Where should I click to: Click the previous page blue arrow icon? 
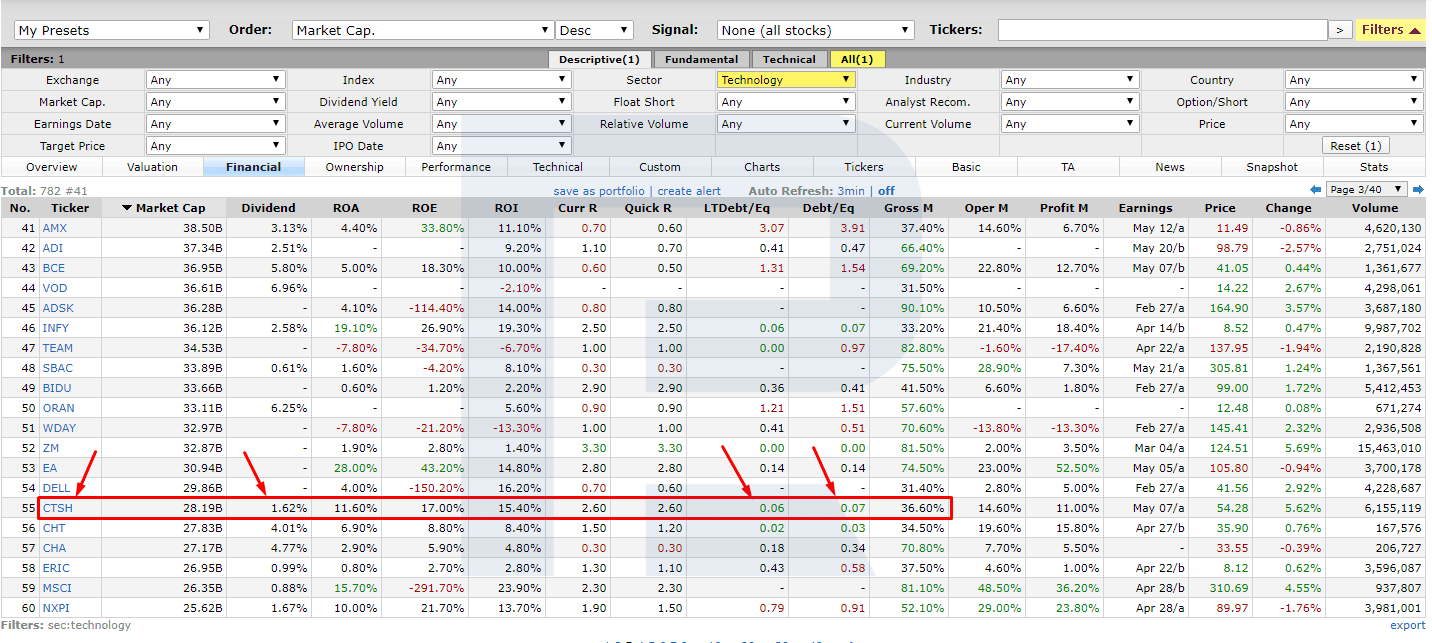coord(1315,190)
